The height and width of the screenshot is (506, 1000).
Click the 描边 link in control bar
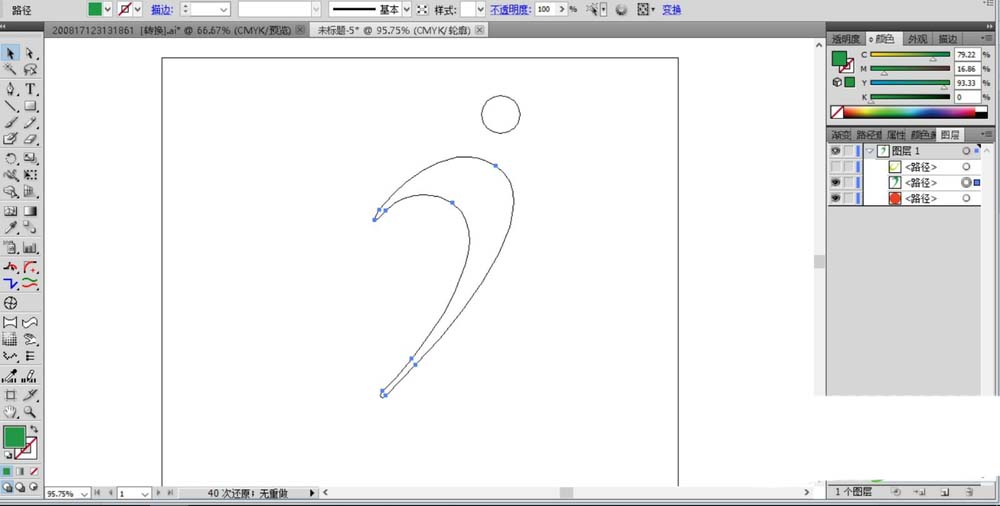pyautogui.click(x=161, y=10)
